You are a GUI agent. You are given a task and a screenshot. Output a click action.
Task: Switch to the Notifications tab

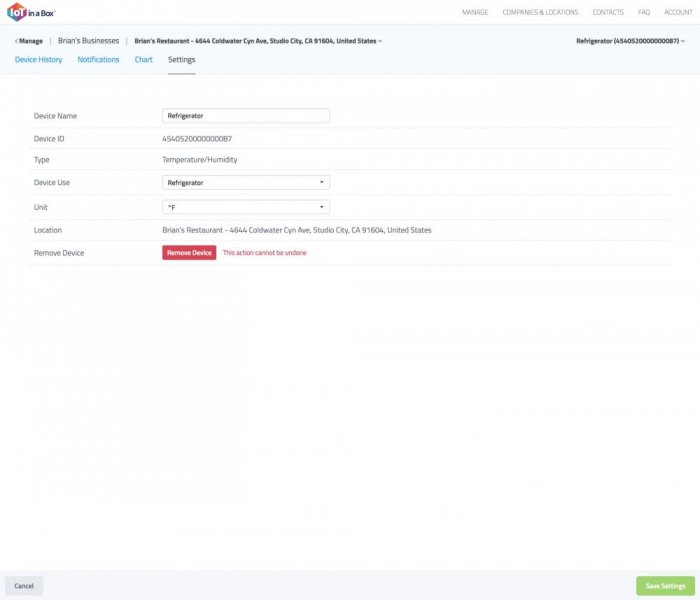click(x=98, y=60)
